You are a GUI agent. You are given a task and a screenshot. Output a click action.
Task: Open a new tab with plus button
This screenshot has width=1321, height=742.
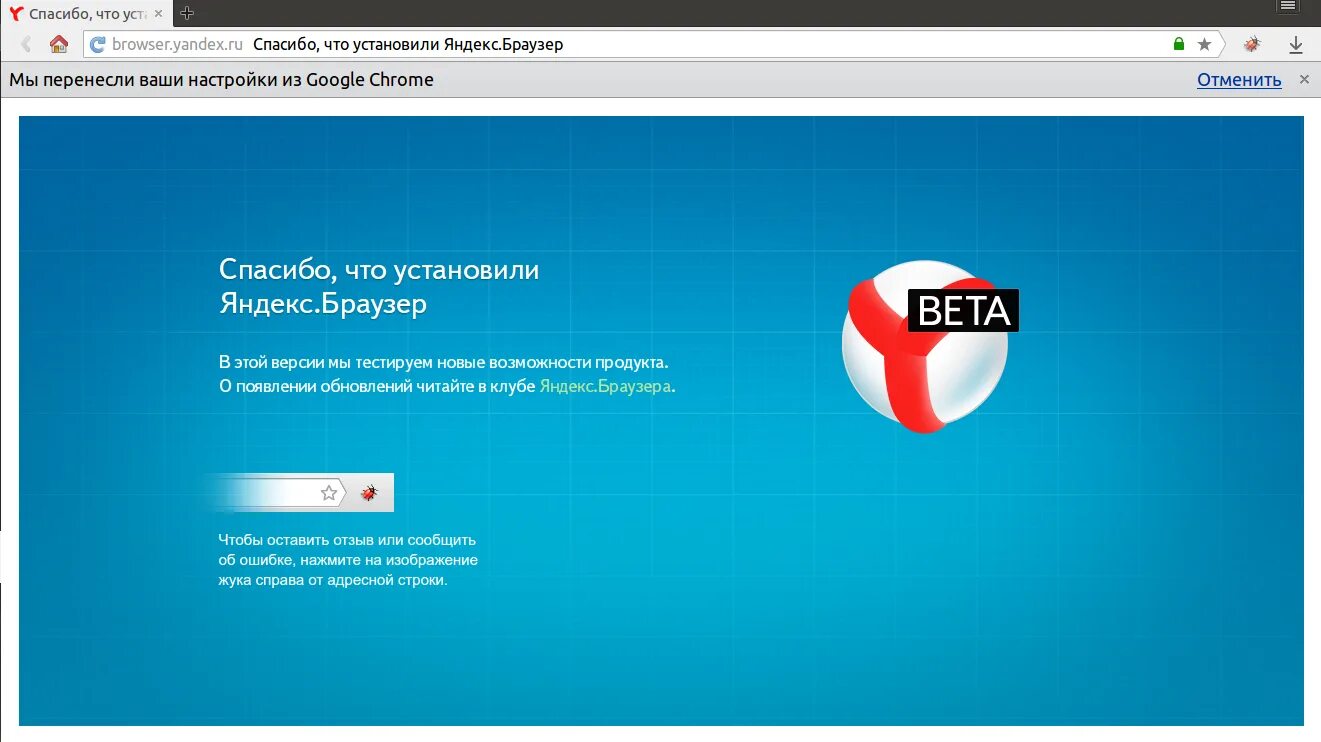[187, 13]
